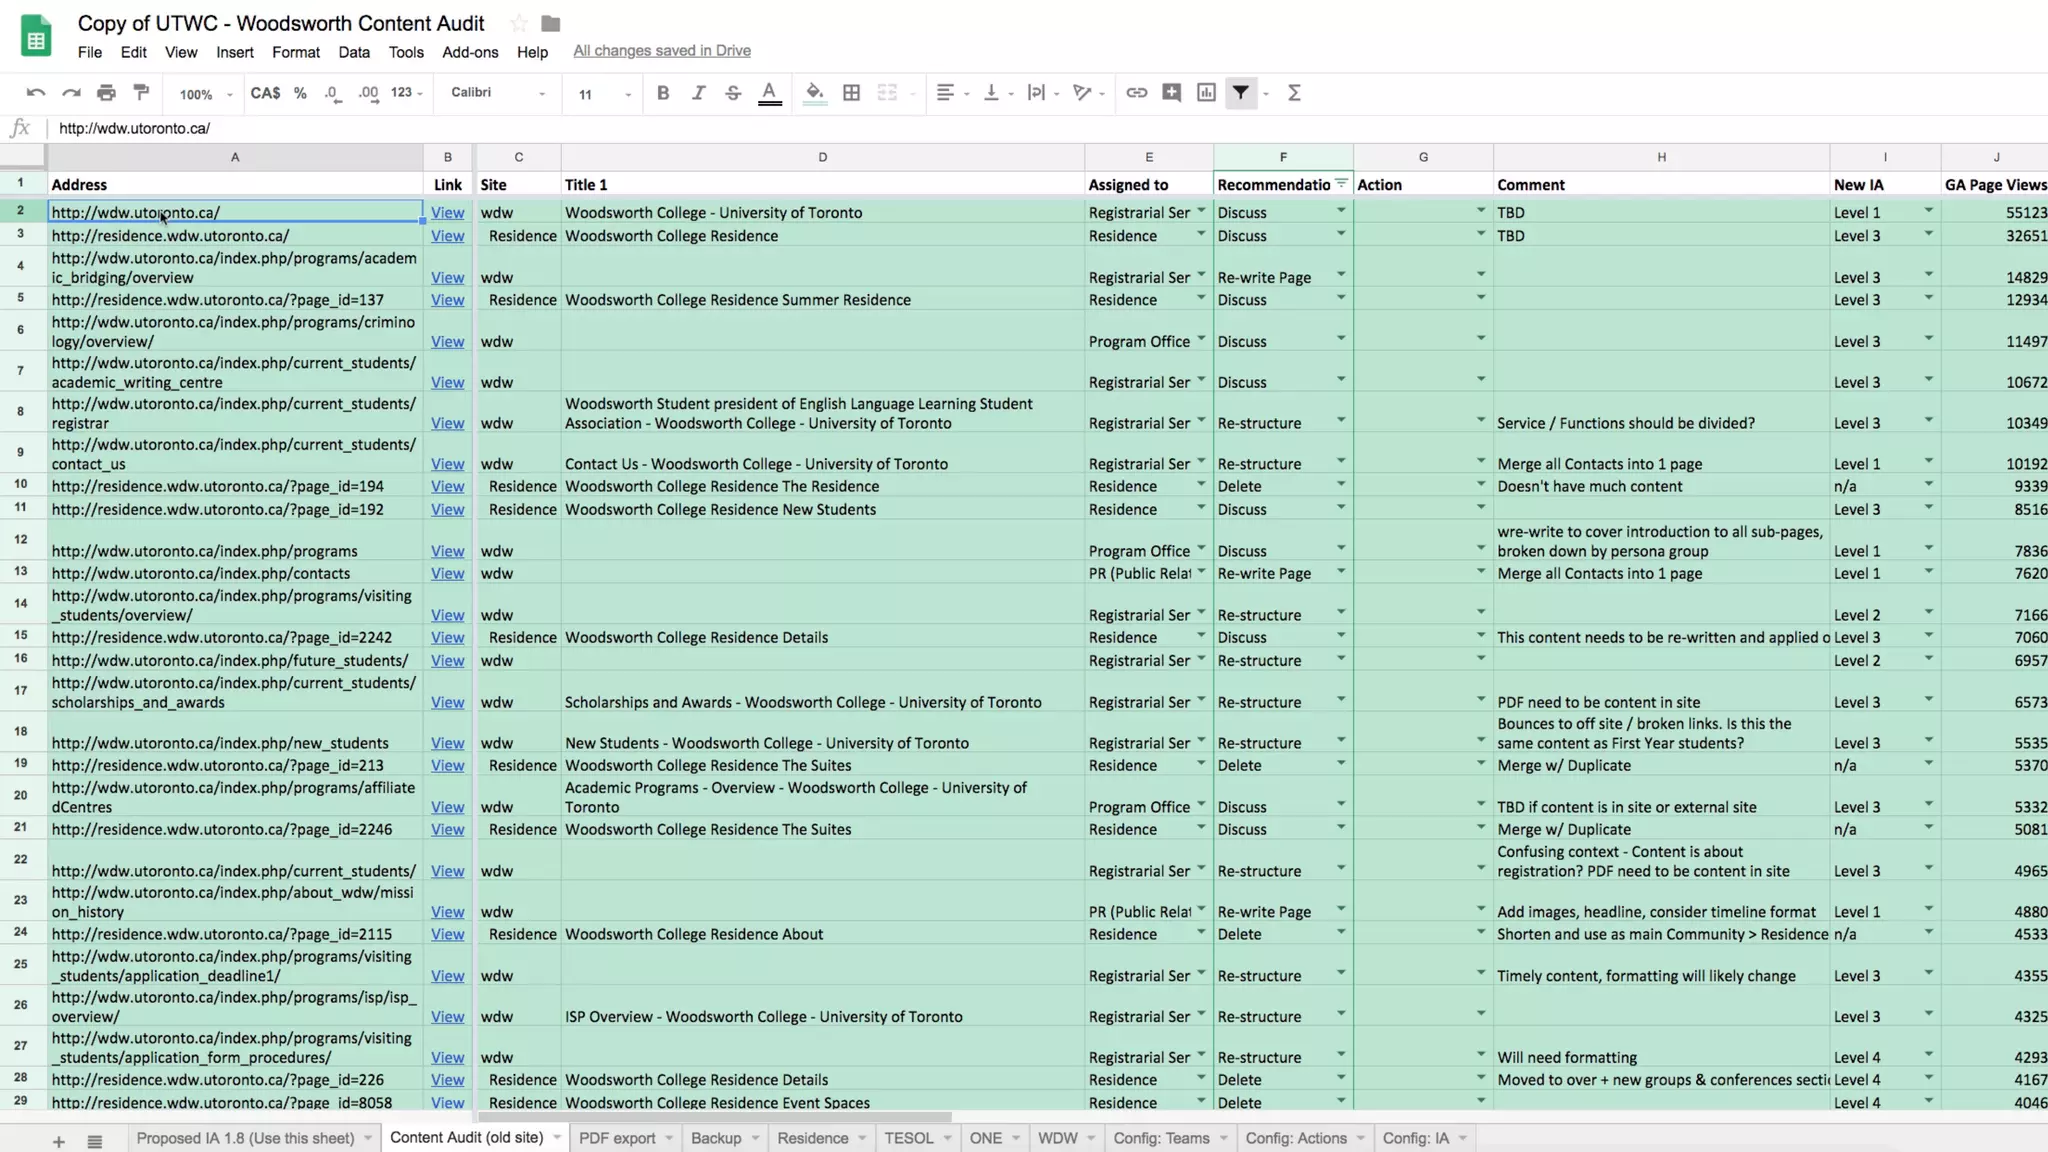Screen dimensions: 2048x1152
Task: Click the Undo icon in toolbar
Action: (x=36, y=93)
